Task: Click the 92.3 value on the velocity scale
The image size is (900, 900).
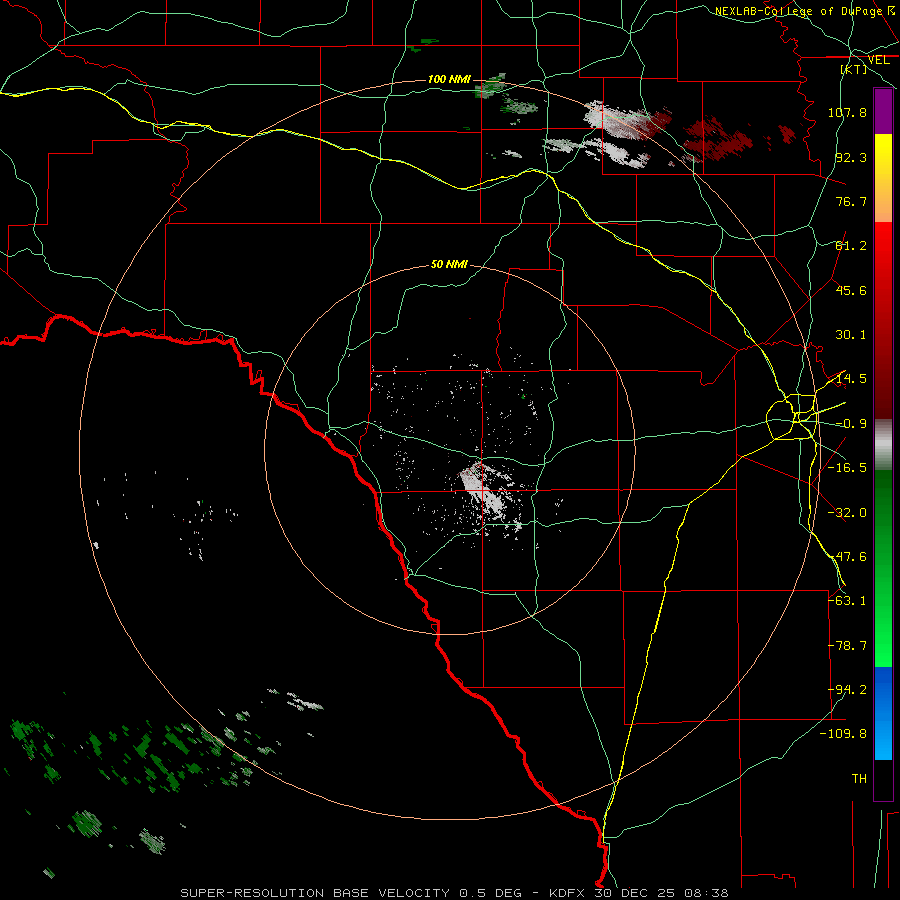Action: tap(851, 157)
